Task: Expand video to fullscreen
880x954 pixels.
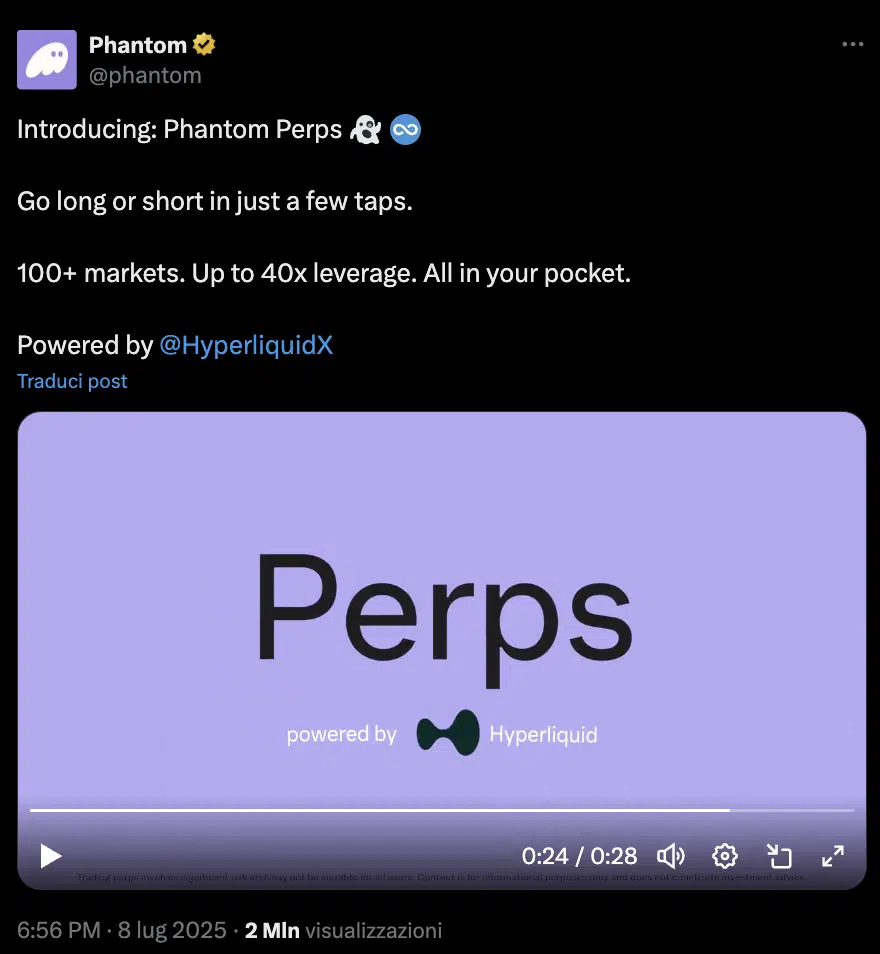Action: click(833, 856)
